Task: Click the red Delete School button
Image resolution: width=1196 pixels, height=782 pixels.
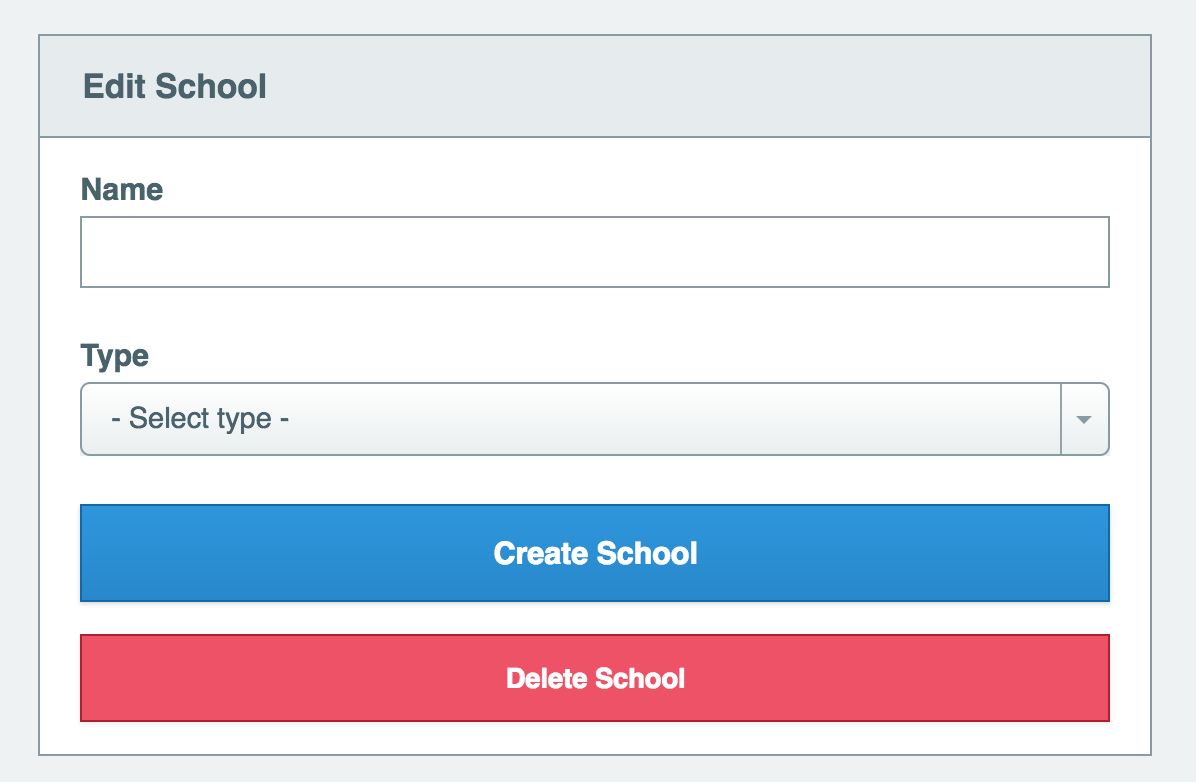Action: pyautogui.click(x=595, y=678)
